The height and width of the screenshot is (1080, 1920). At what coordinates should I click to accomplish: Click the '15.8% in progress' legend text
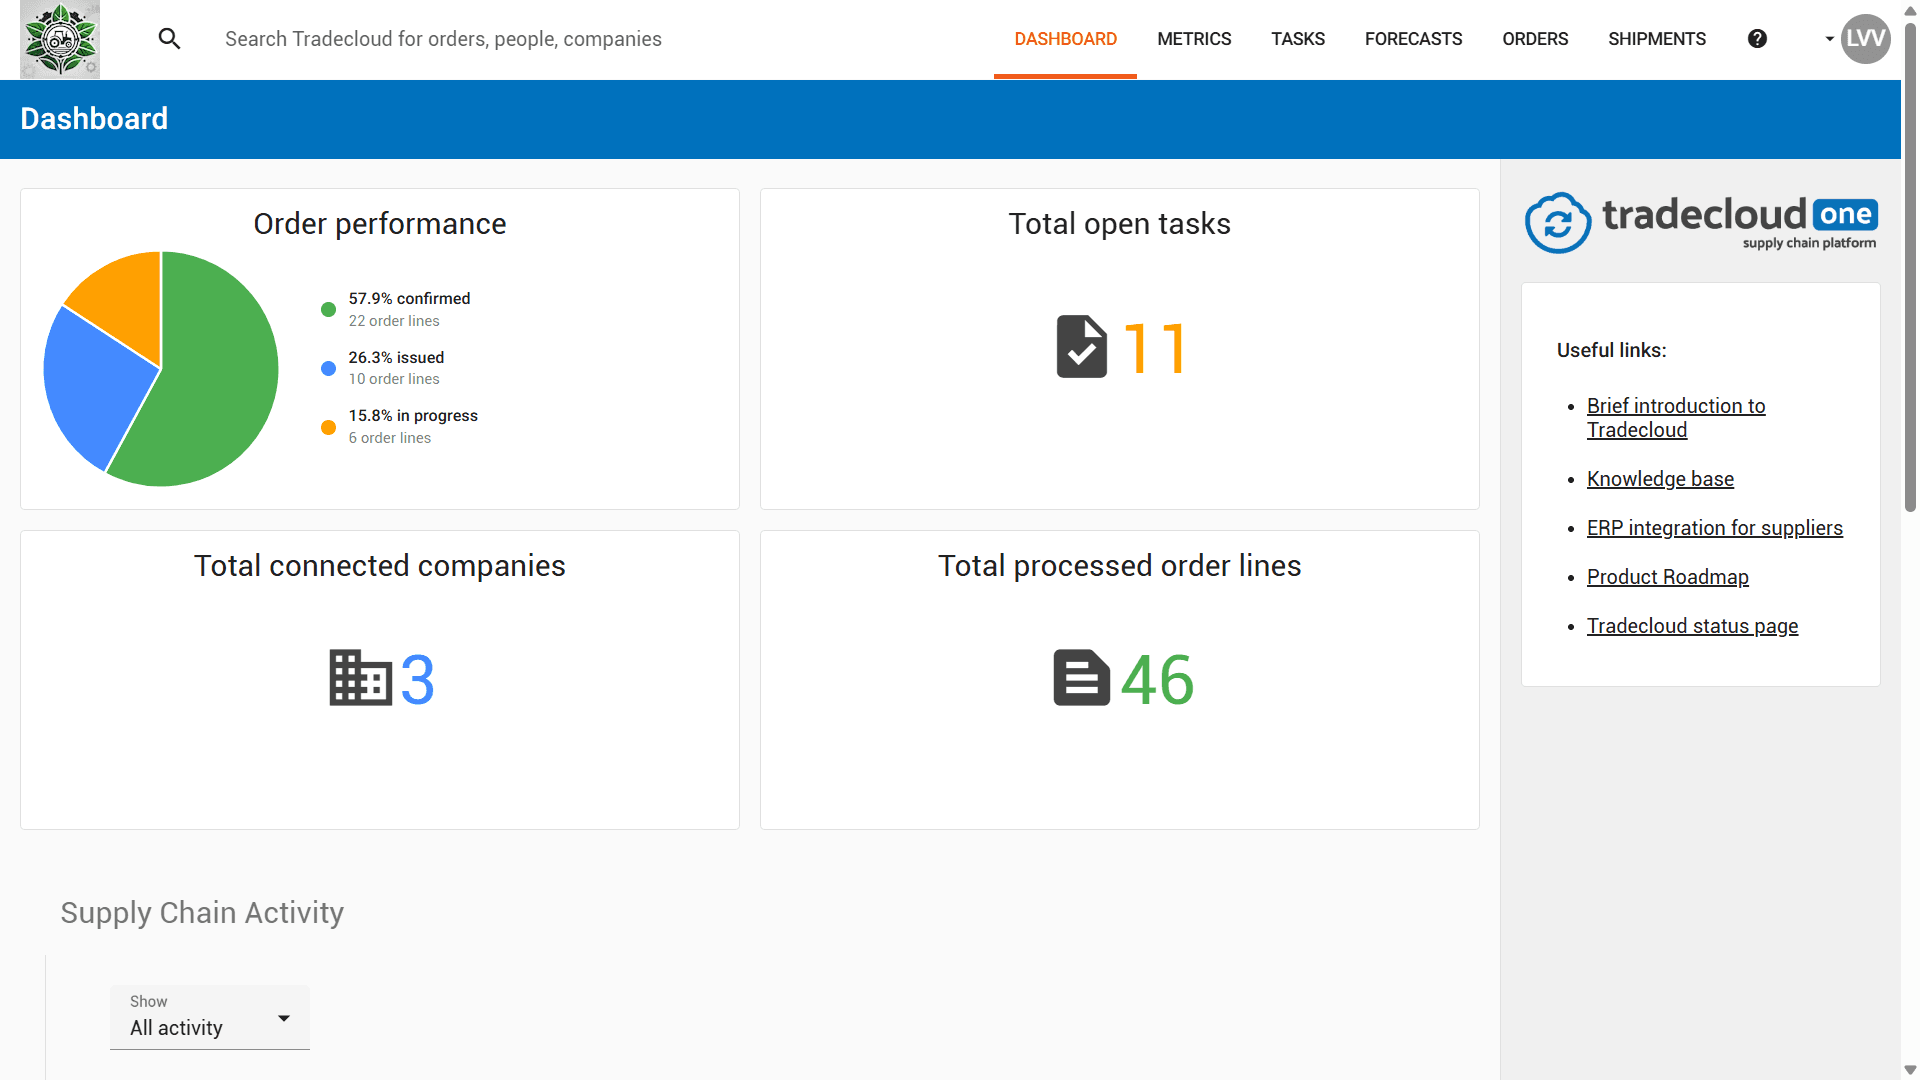pyautogui.click(x=413, y=416)
